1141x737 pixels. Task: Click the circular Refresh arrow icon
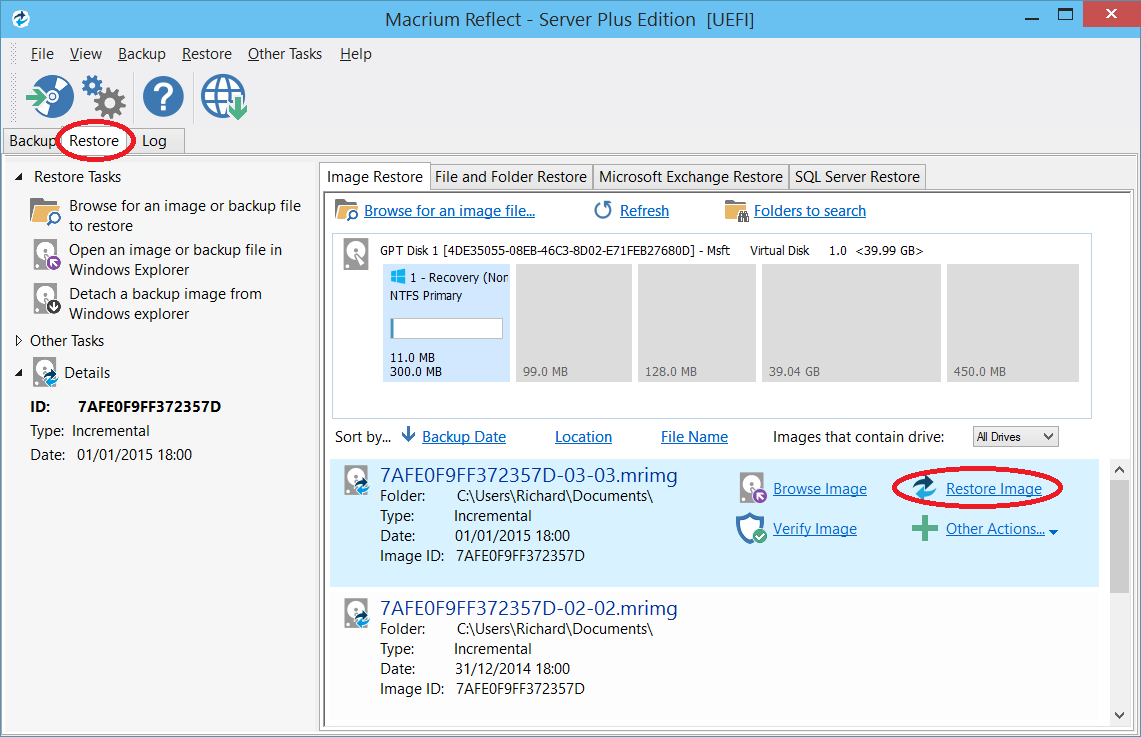(603, 210)
